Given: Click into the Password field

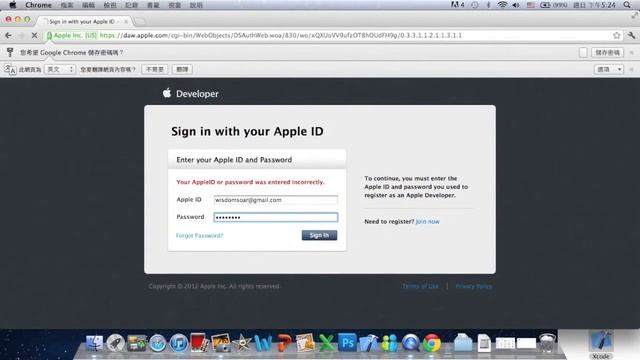Looking at the screenshot, I should [x=276, y=217].
